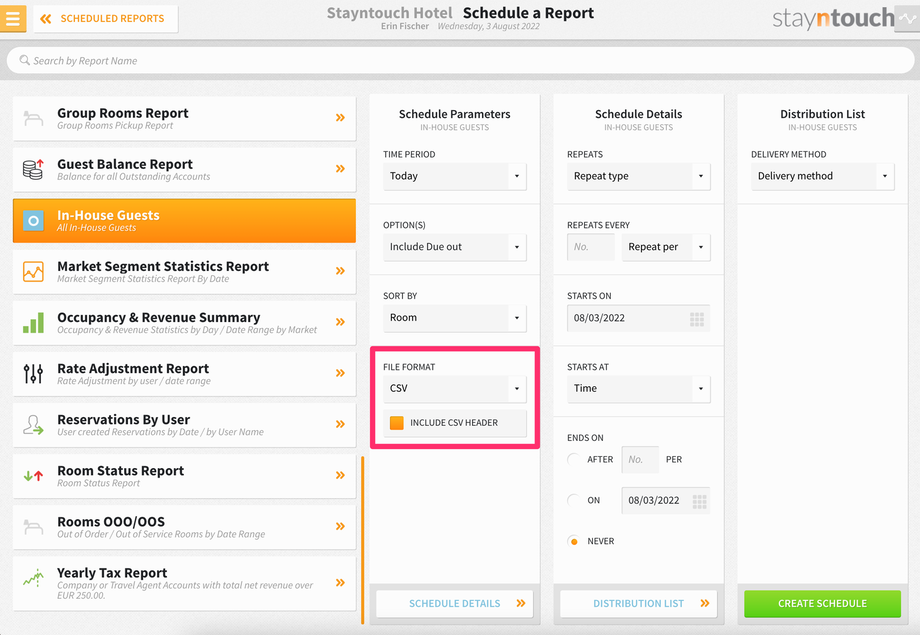
Task: Click the Repeats Every number field
Action: 591,247
